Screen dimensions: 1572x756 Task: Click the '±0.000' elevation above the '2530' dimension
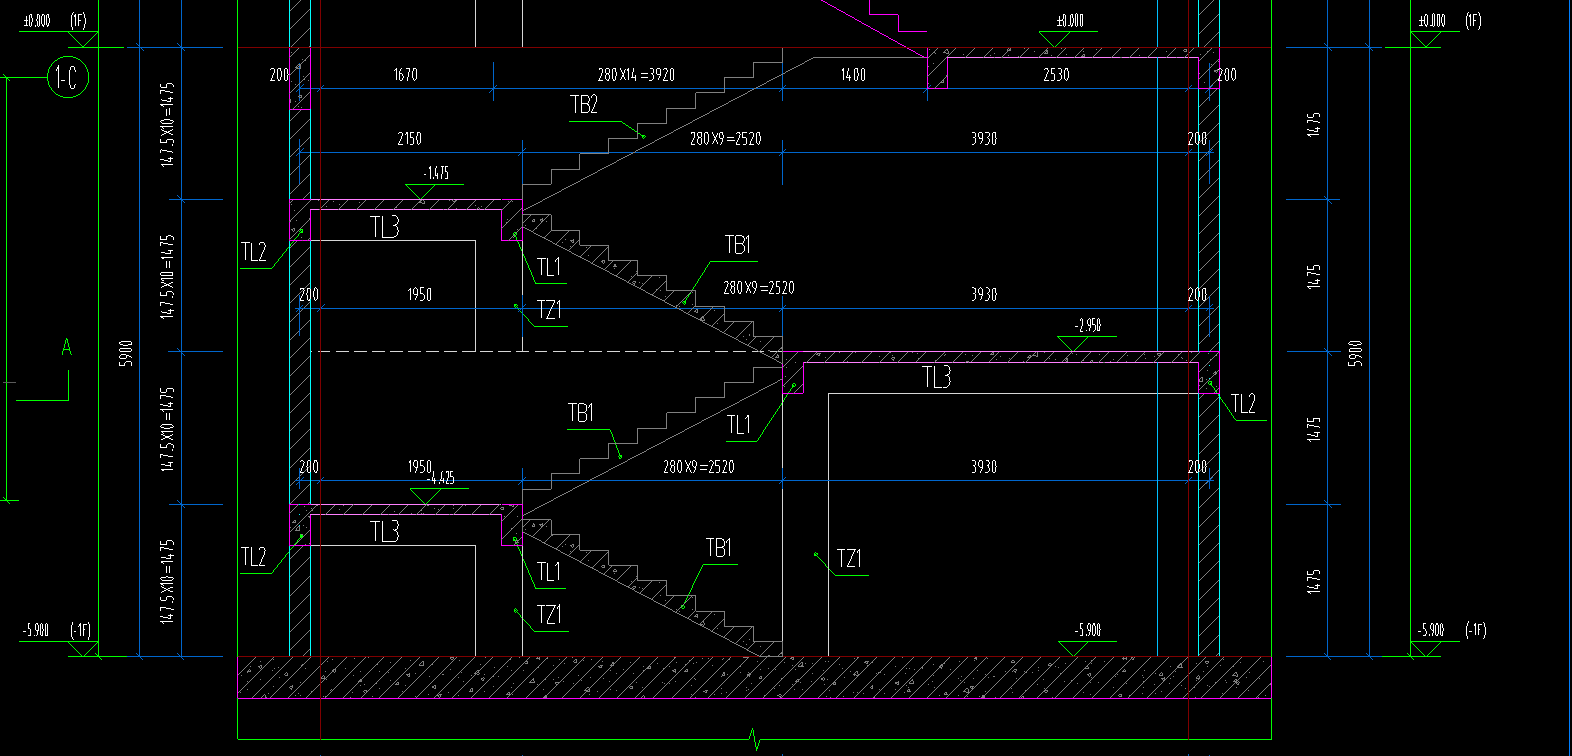point(1069,21)
